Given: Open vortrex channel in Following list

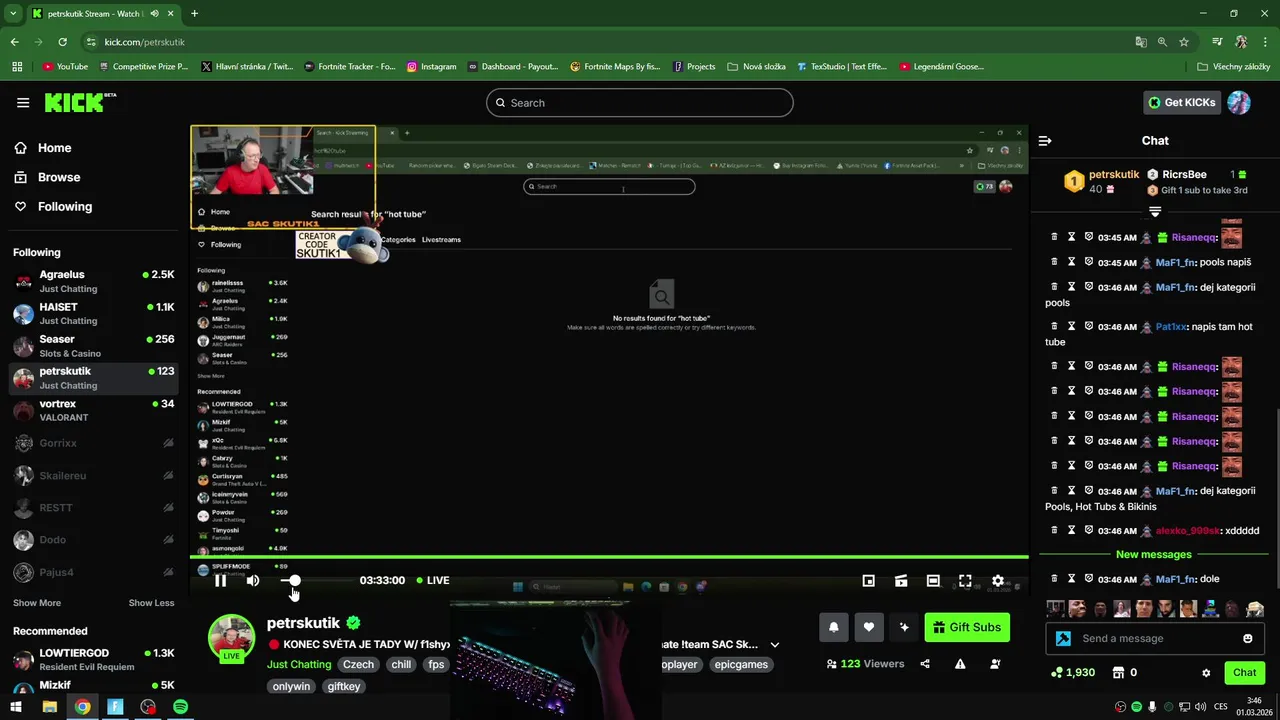Looking at the screenshot, I should (x=94, y=410).
